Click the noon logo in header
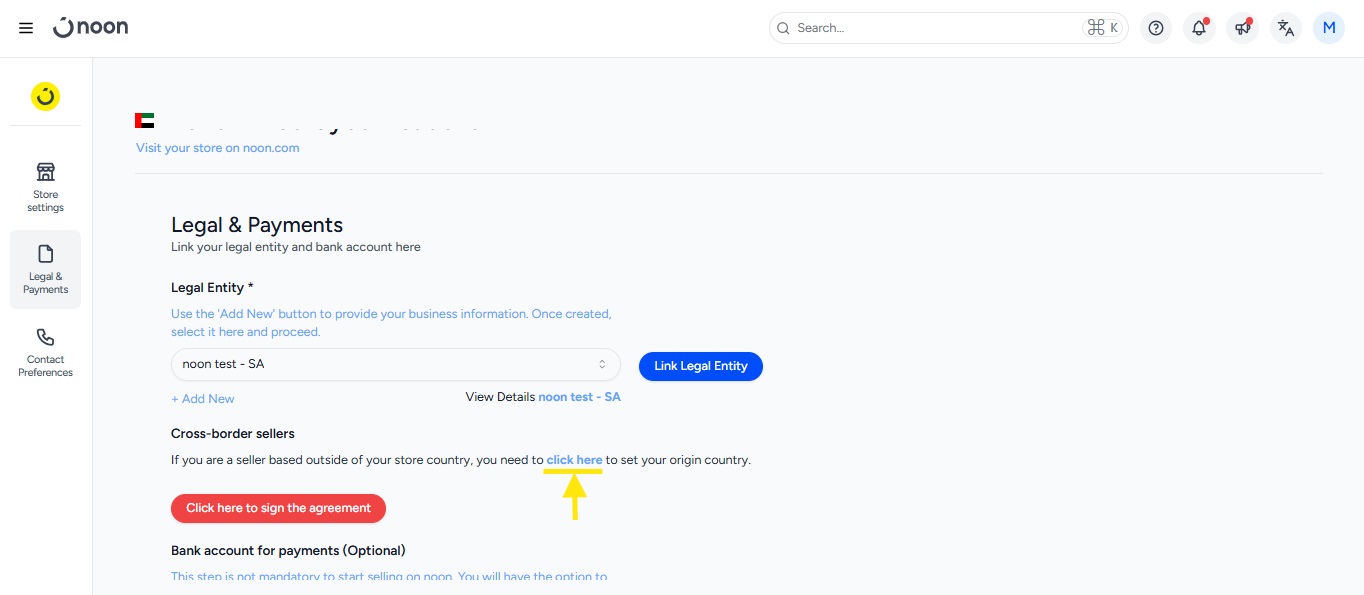 point(91,28)
